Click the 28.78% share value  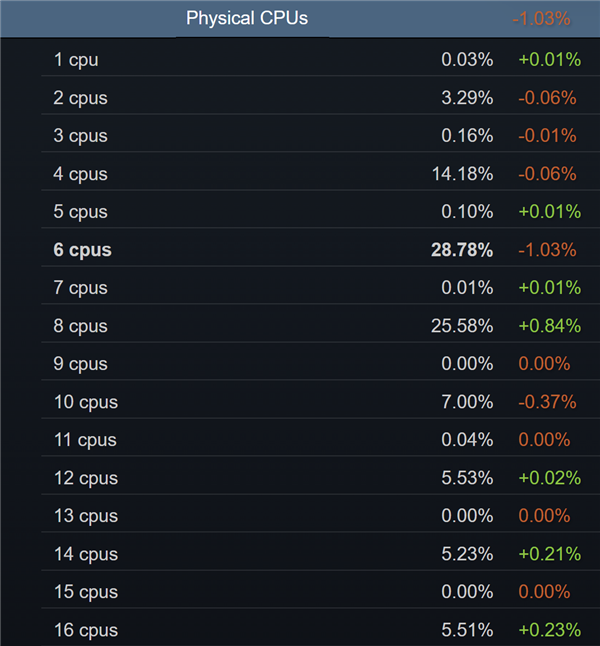pyautogui.click(x=462, y=250)
